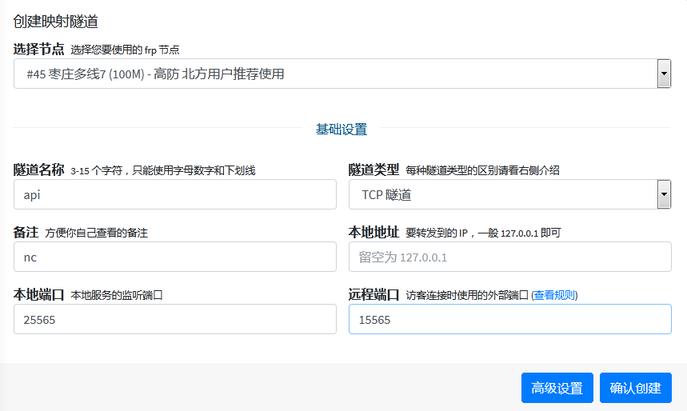This screenshot has height=411, width=687.
Task: Click the 隧道名称 label text
Action: [x=39, y=170]
